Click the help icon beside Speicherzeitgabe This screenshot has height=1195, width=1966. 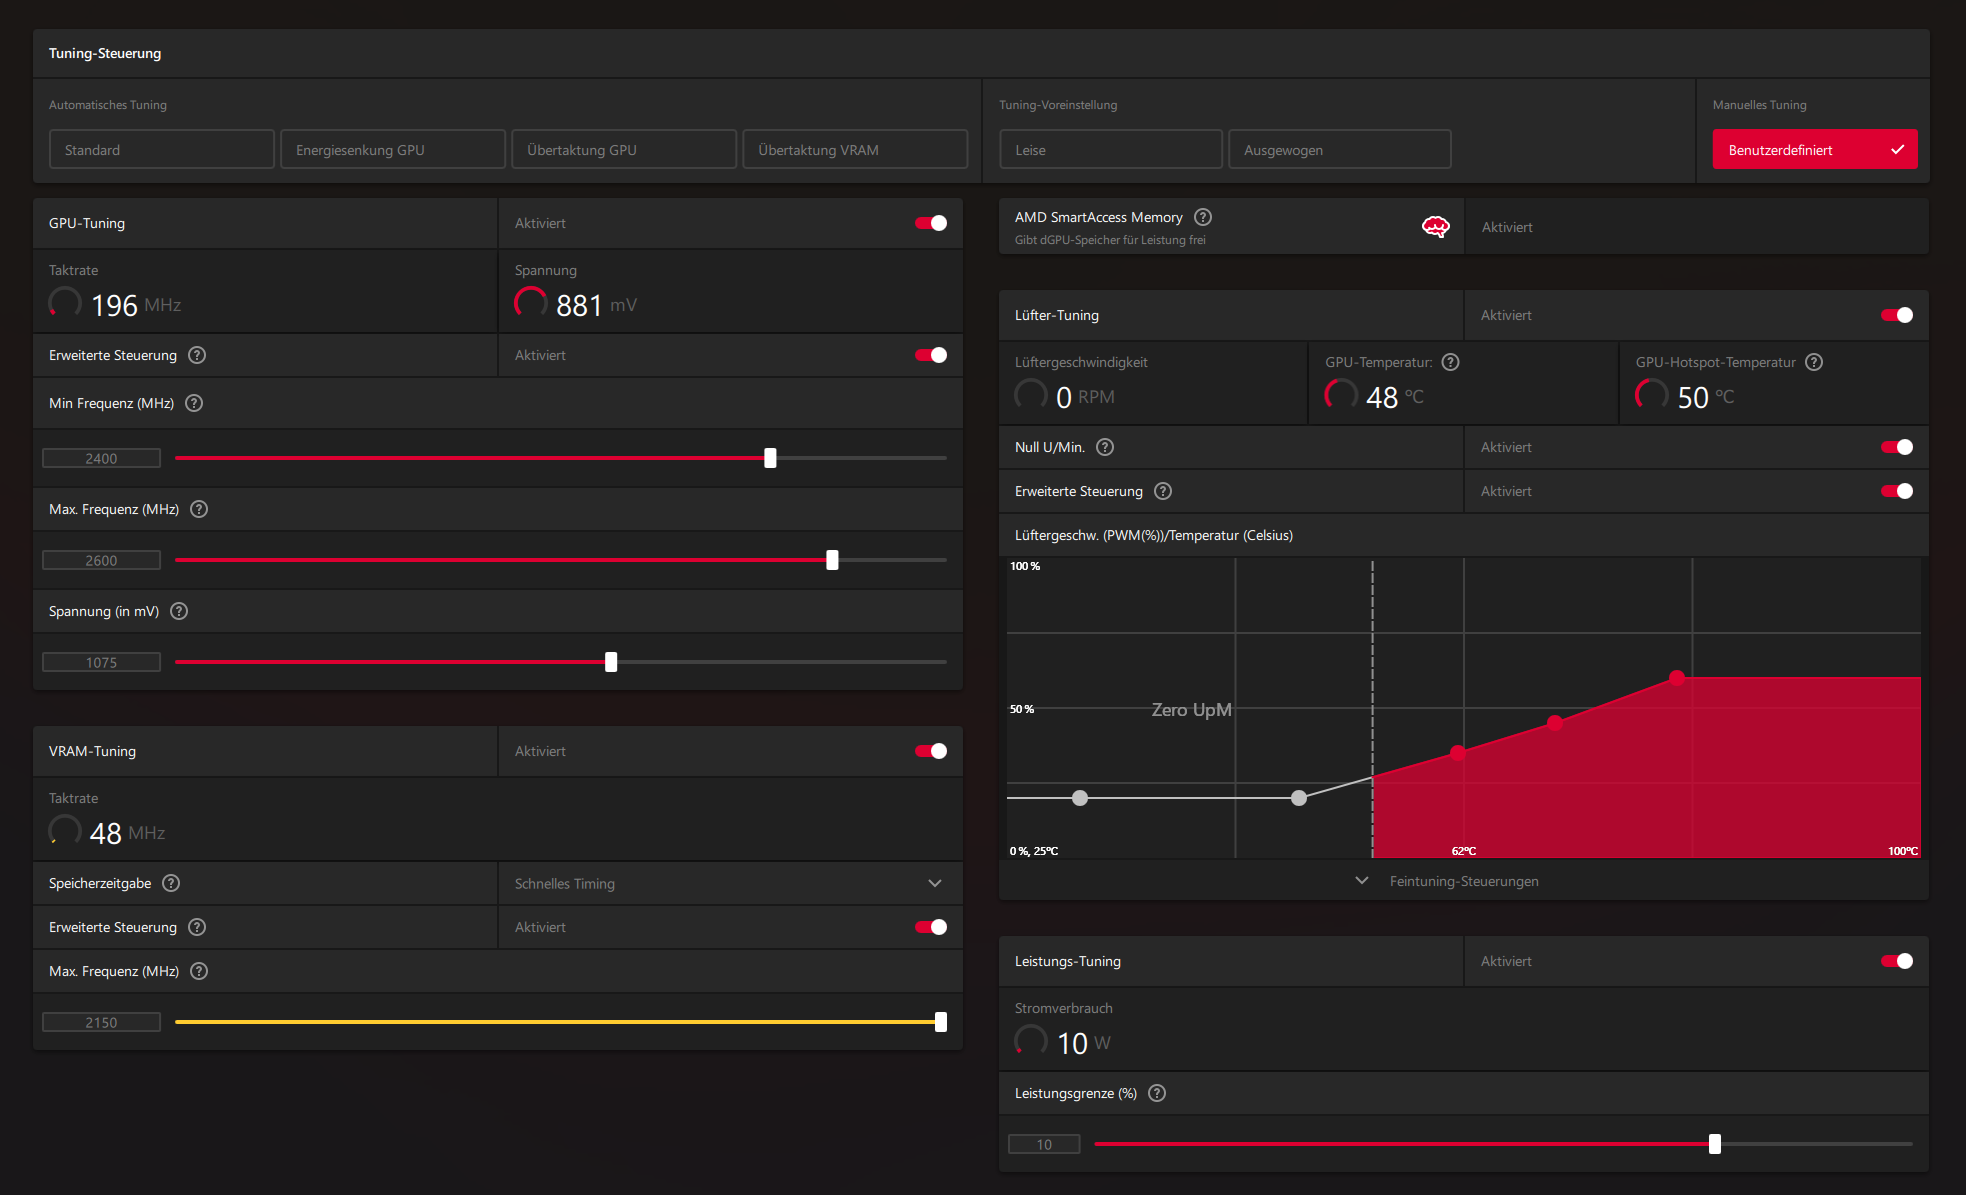coord(171,883)
